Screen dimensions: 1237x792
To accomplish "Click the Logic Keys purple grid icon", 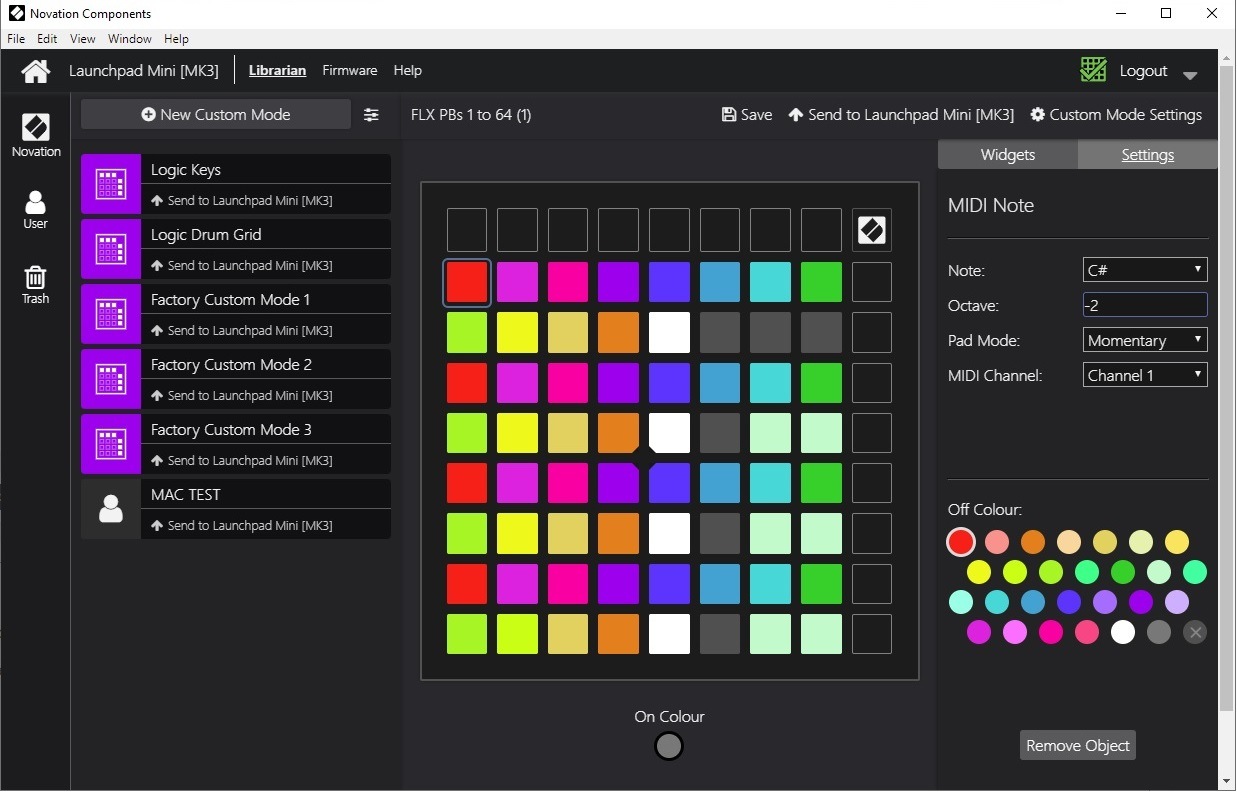I will [111, 184].
